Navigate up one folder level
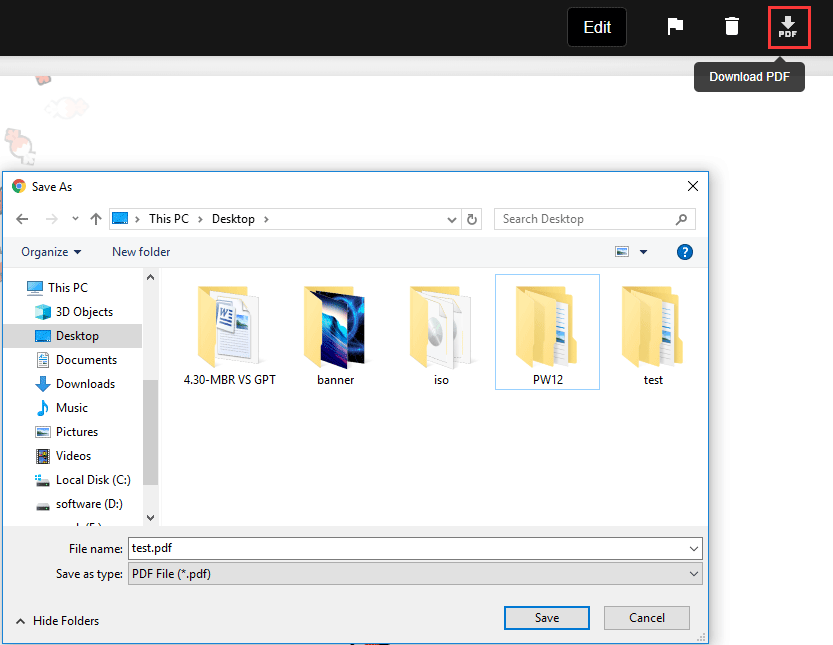The height and width of the screenshot is (645, 833). [96, 218]
